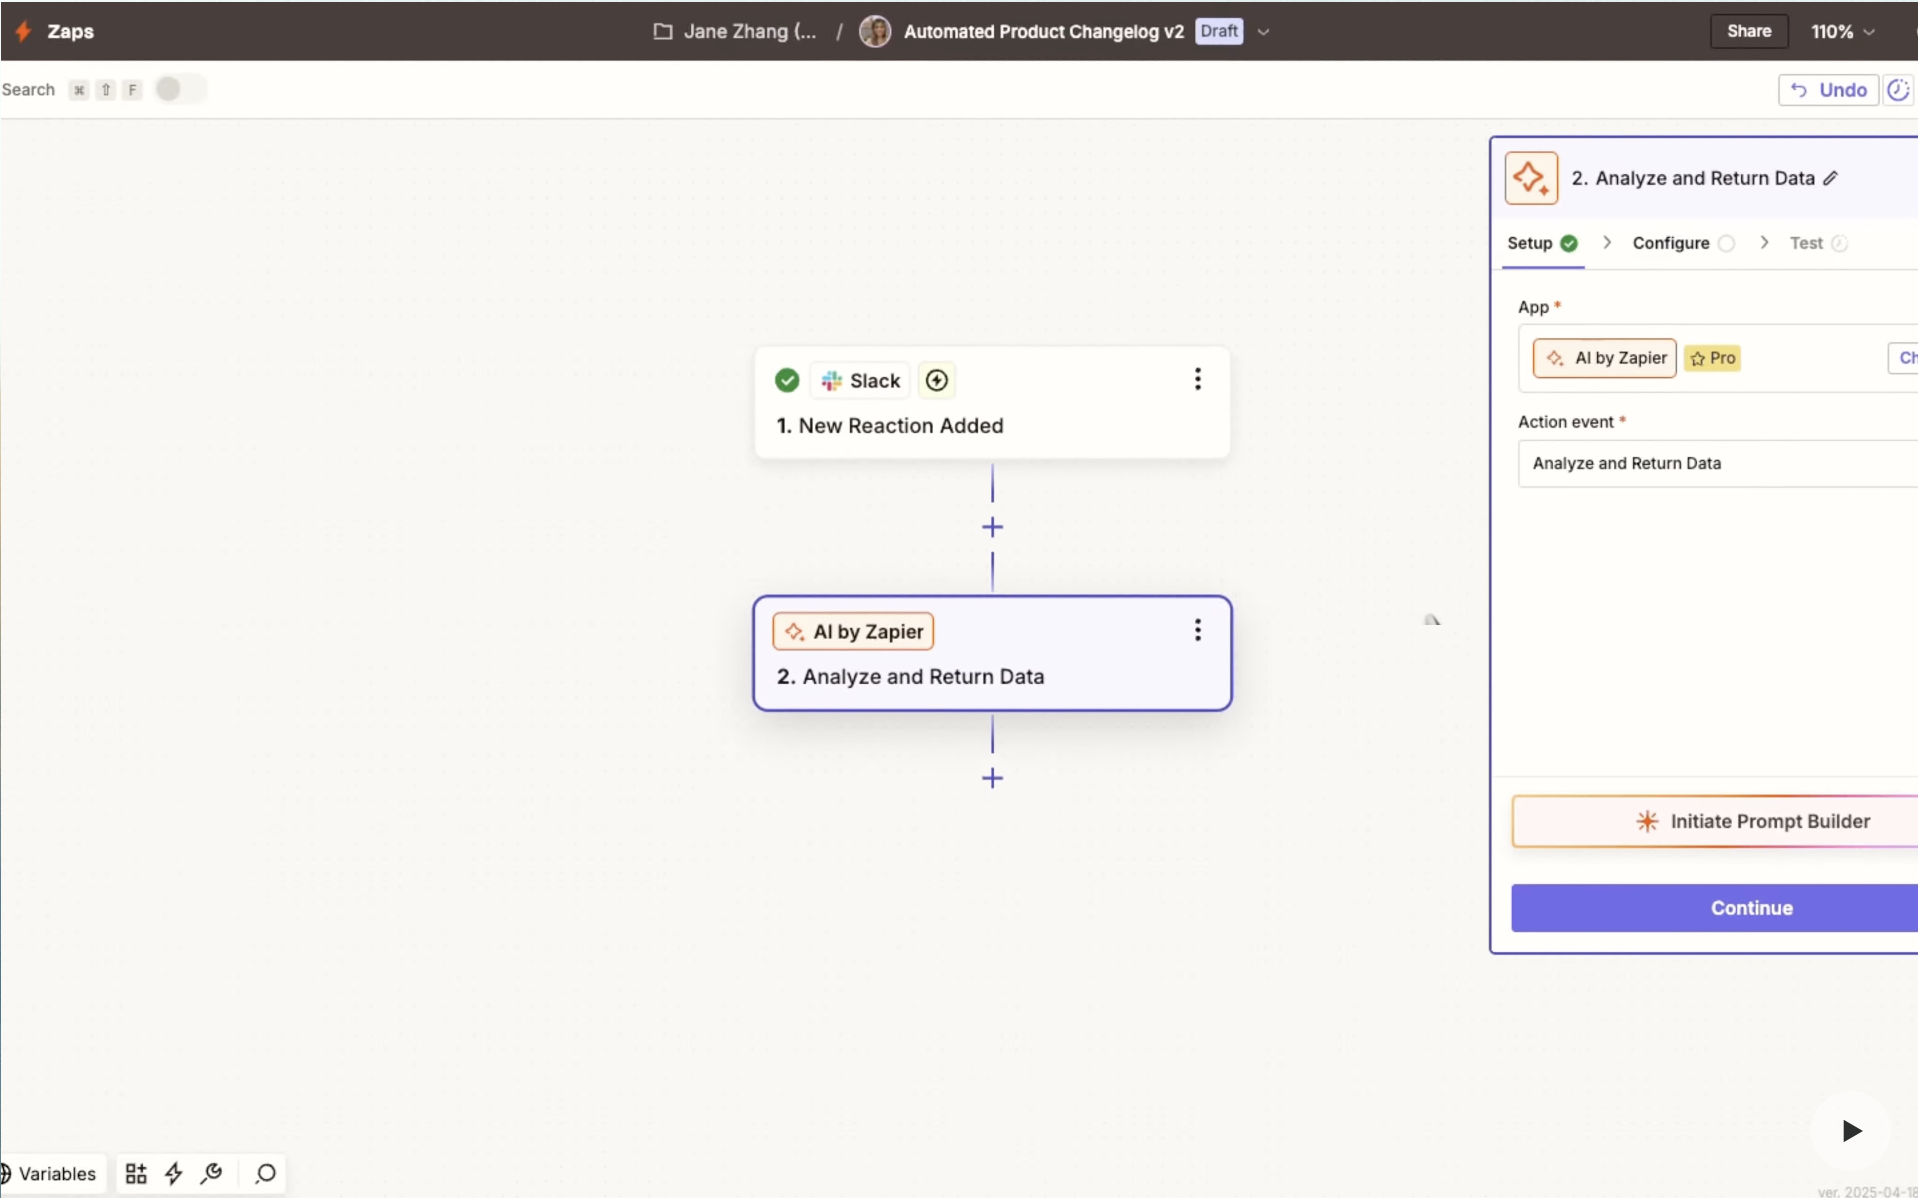Expand the chevron next to the Draft badge
The image size is (1918, 1198).
tap(1264, 32)
